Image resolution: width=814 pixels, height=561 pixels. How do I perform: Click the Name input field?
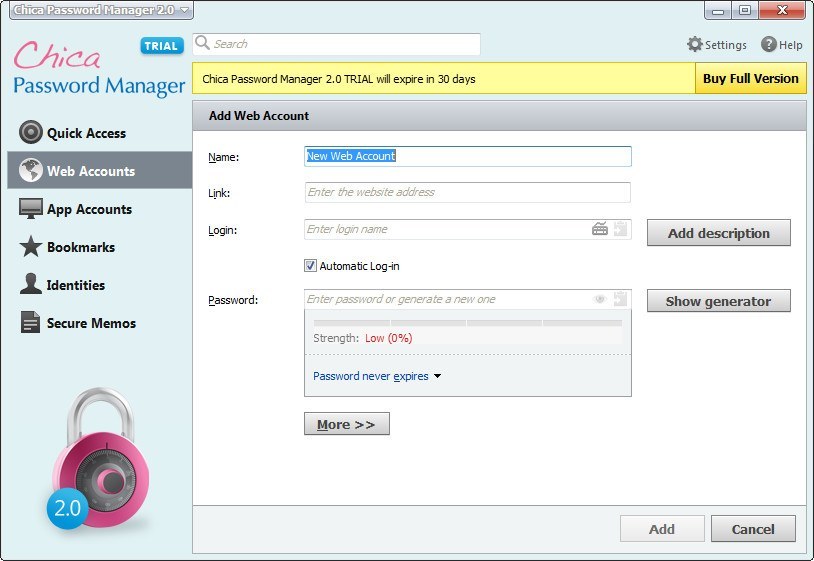click(x=468, y=156)
